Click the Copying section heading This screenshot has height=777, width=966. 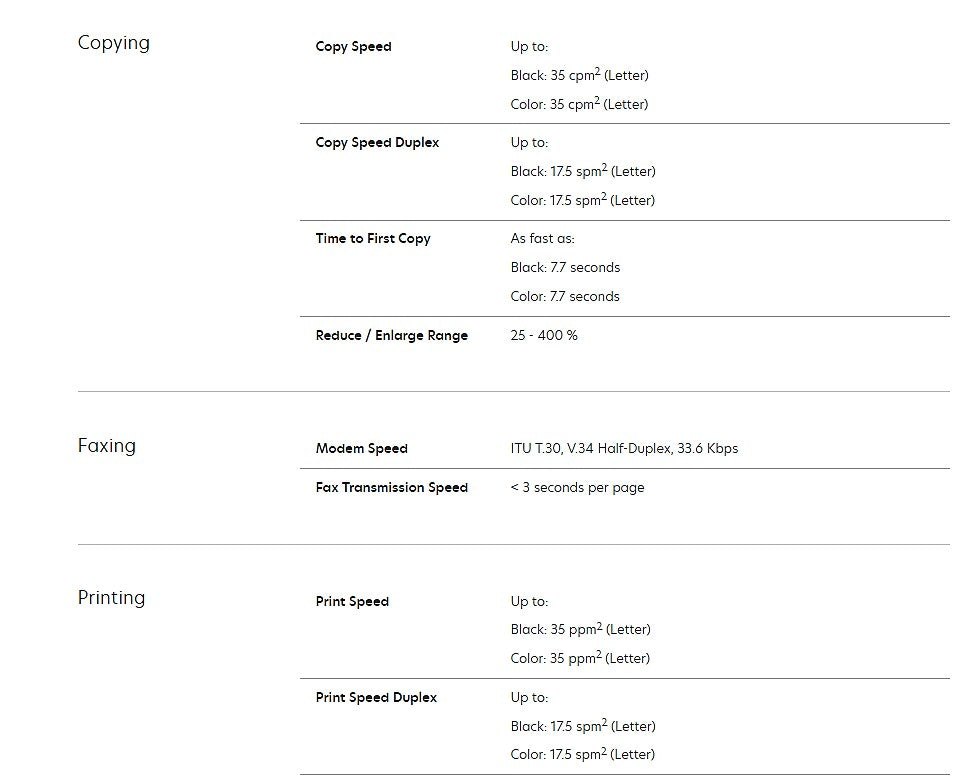[x=114, y=43]
